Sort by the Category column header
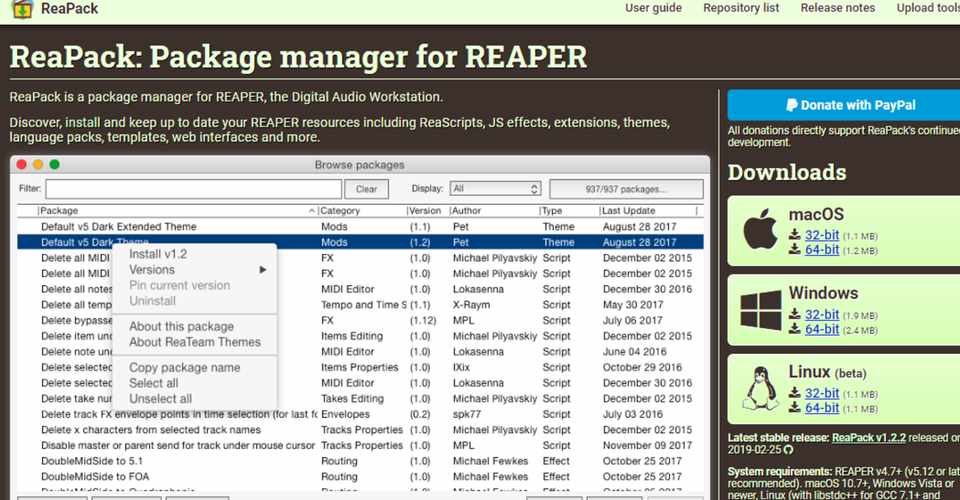The width and height of the screenshot is (960, 500). pos(361,211)
